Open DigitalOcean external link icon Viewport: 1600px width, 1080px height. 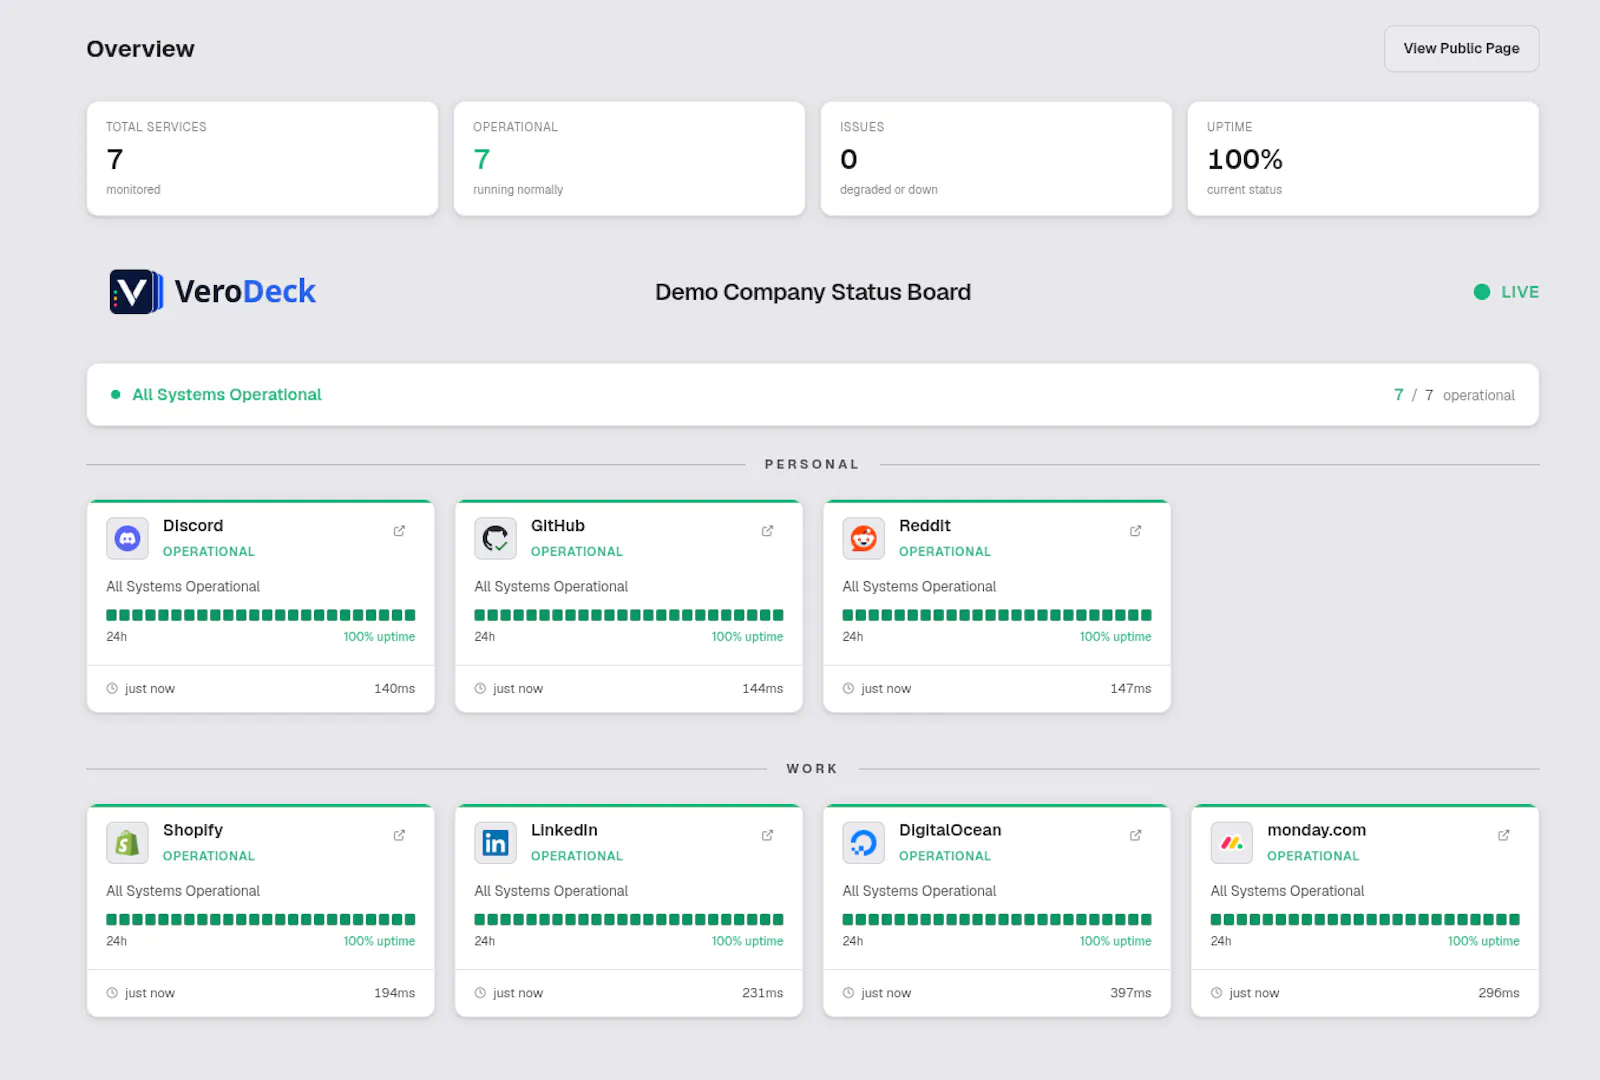tap(1135, 835)
